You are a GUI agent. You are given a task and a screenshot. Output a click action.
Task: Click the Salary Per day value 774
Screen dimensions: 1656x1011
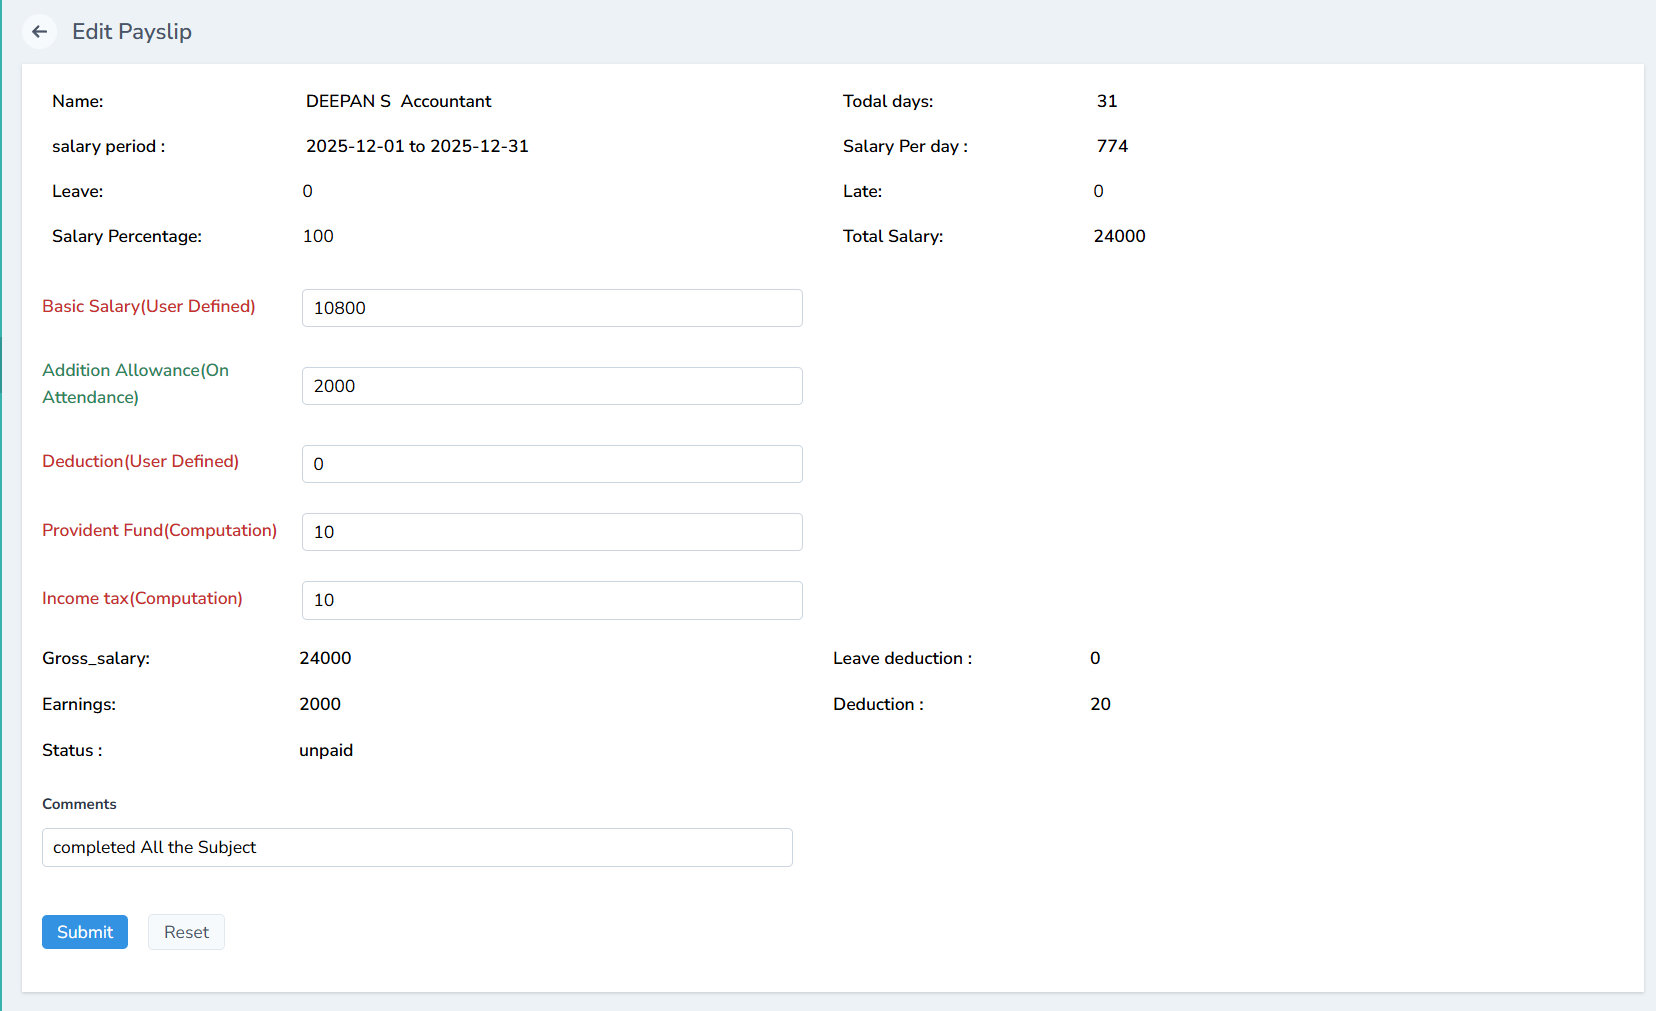(x=1112, y=146)
